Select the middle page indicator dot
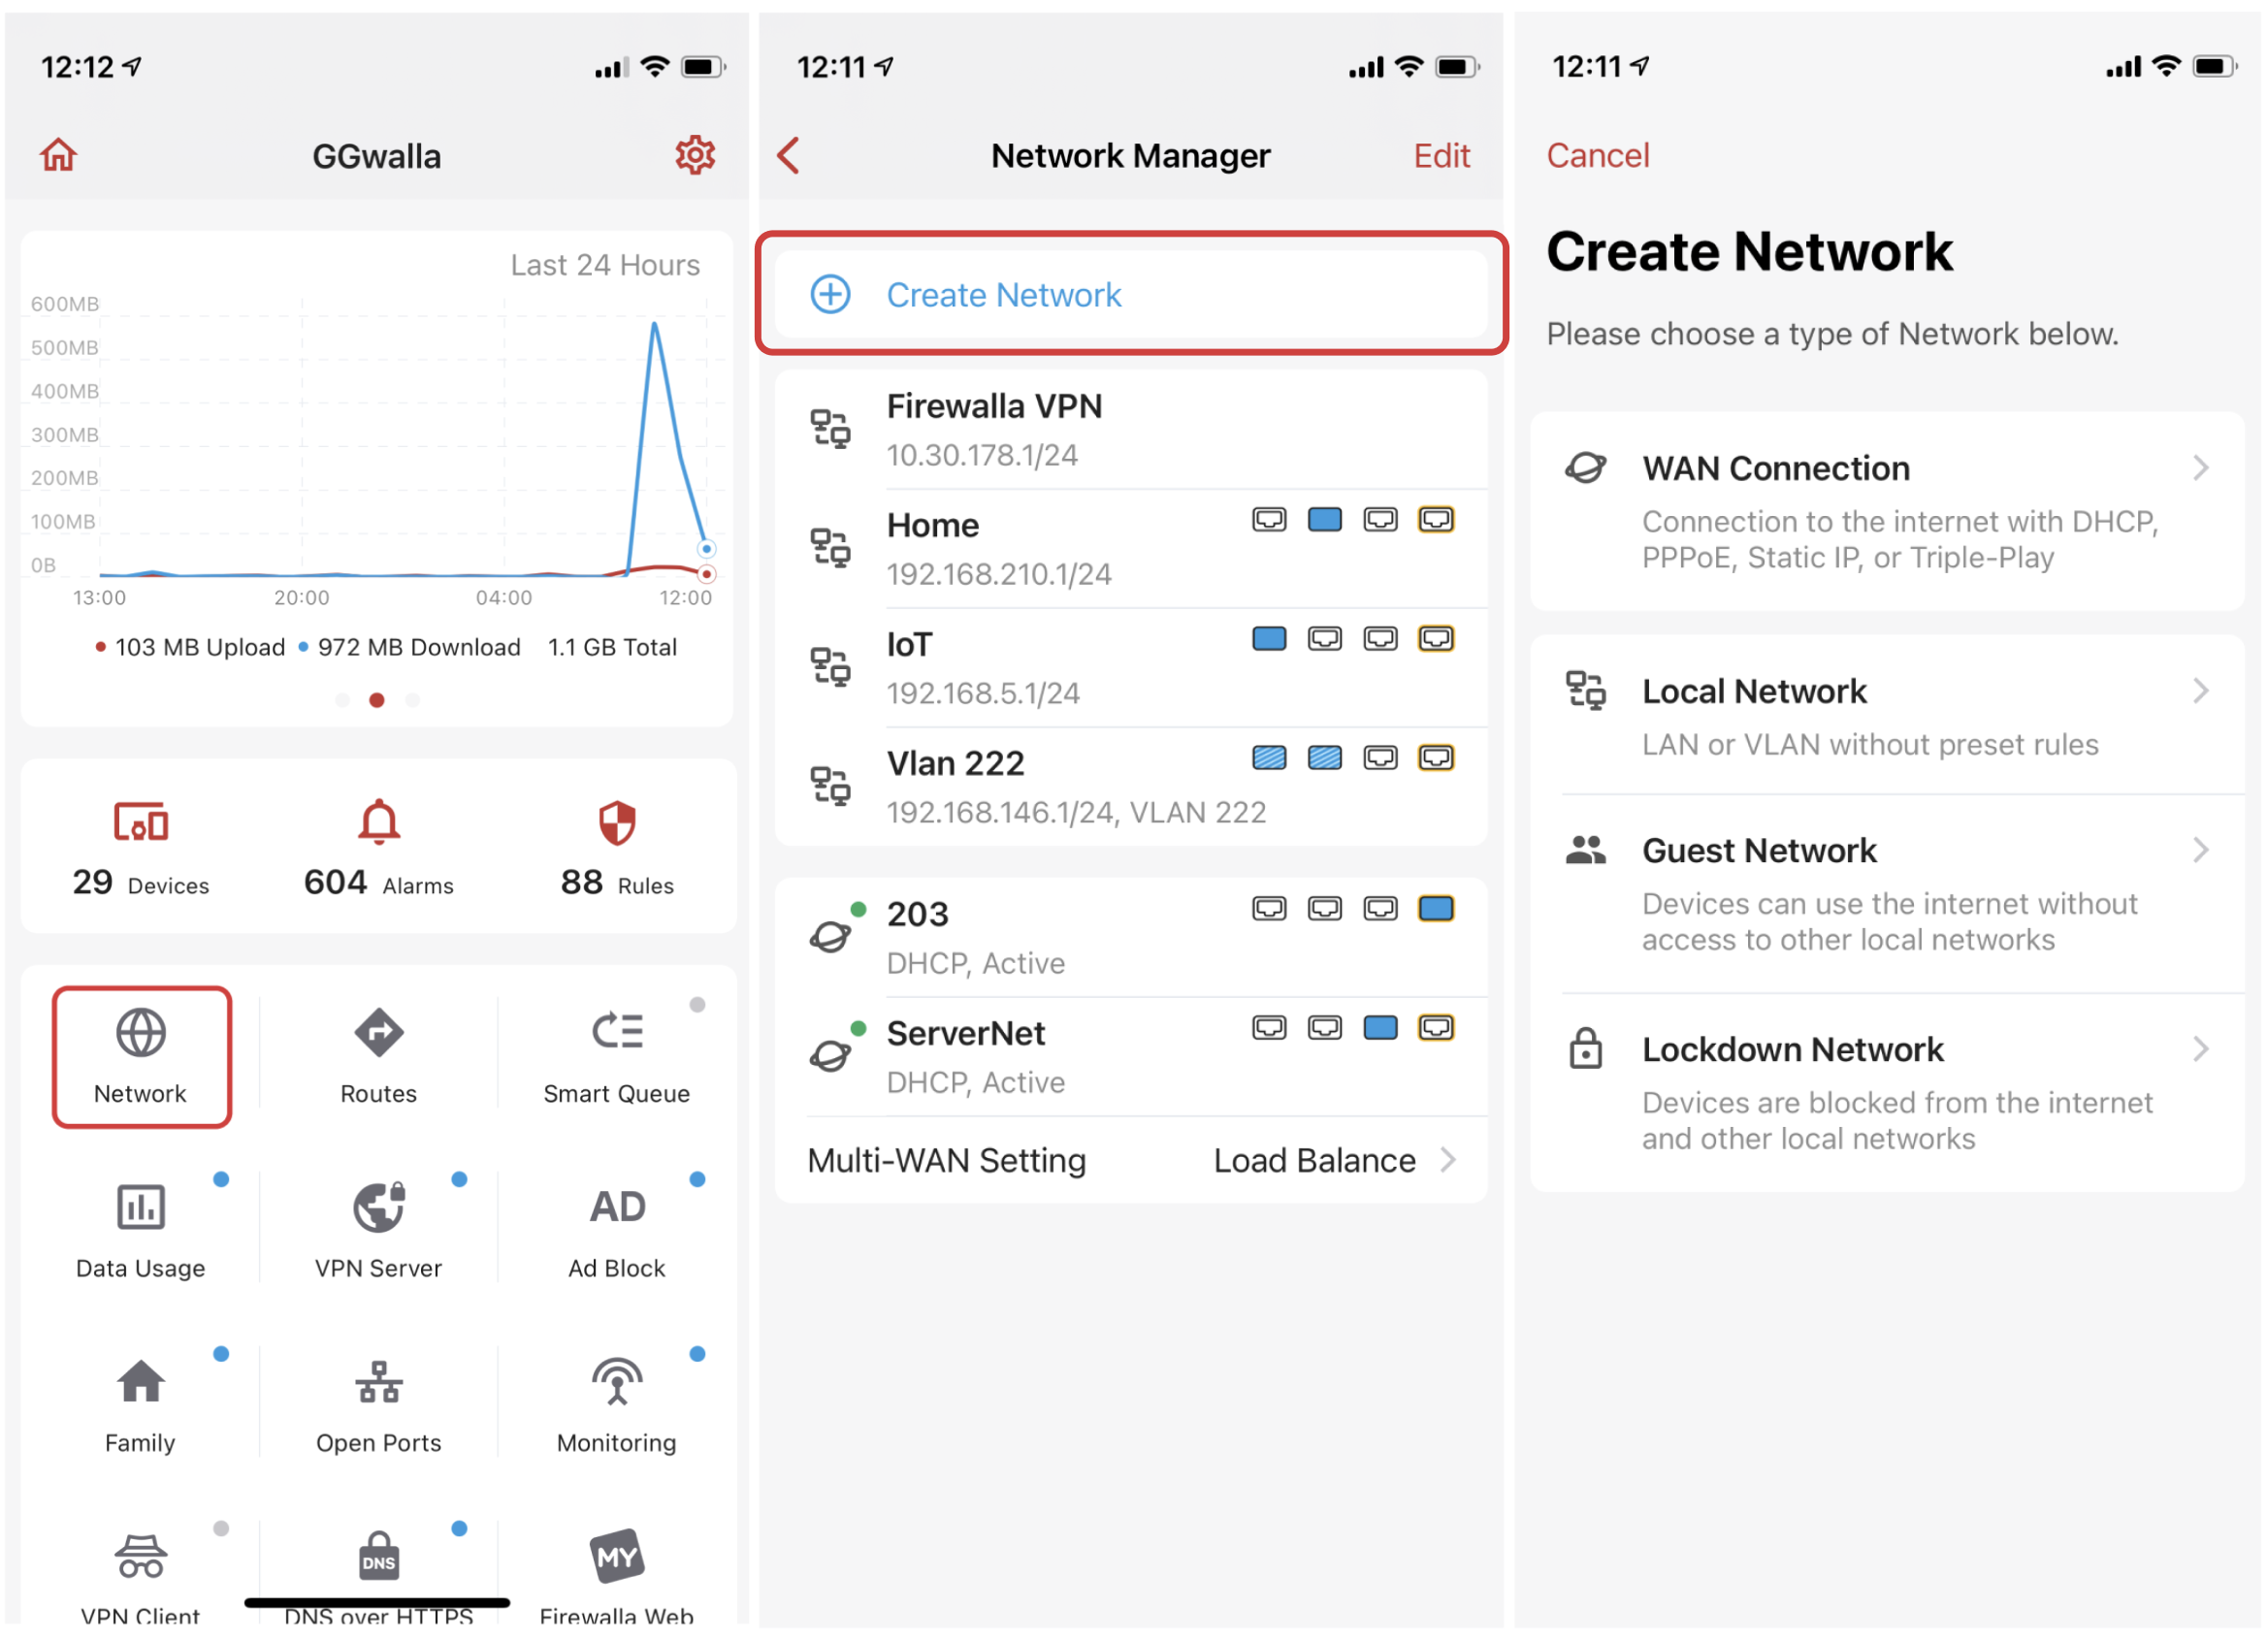The image size is (2268, 1641). 377,700
